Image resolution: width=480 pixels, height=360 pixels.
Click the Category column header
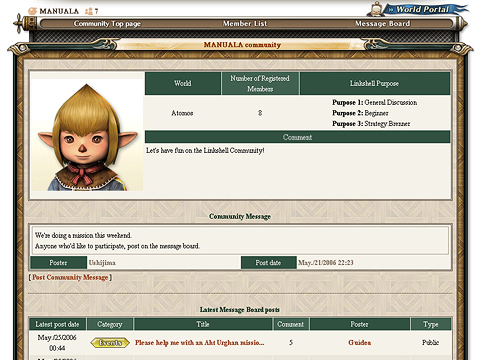(x=110, y=324)
